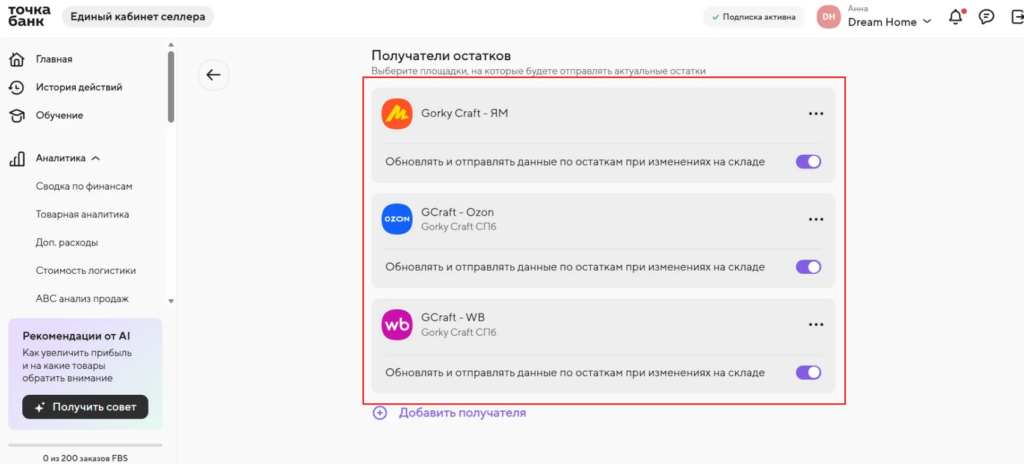This screenshot has height=464, width=1024.
Task: Click GCraft - Ozon name
Action: [457, 212]
